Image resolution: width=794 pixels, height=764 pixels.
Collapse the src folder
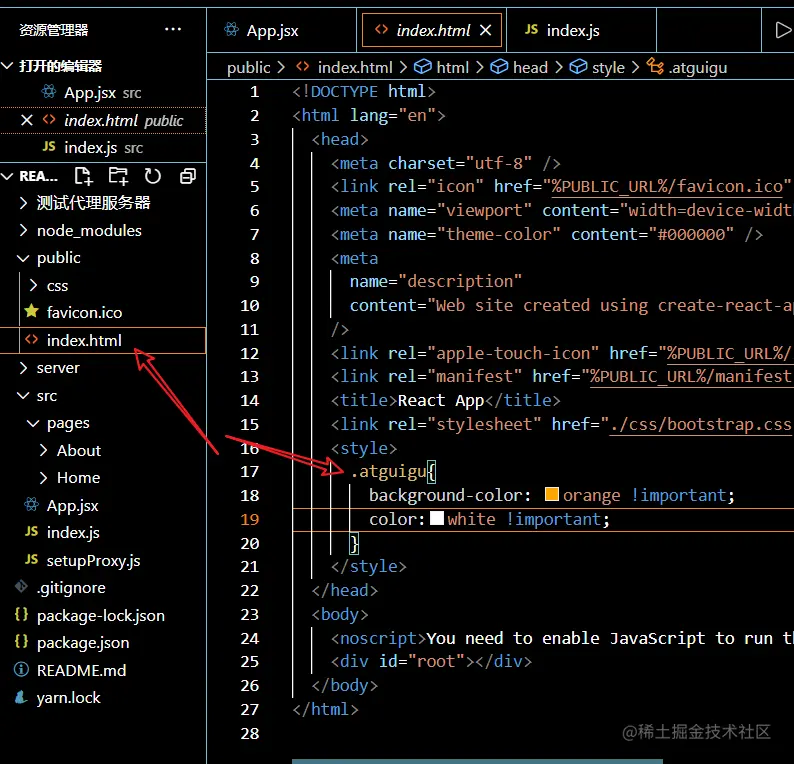pyautogui.click(x=103, y=395)
